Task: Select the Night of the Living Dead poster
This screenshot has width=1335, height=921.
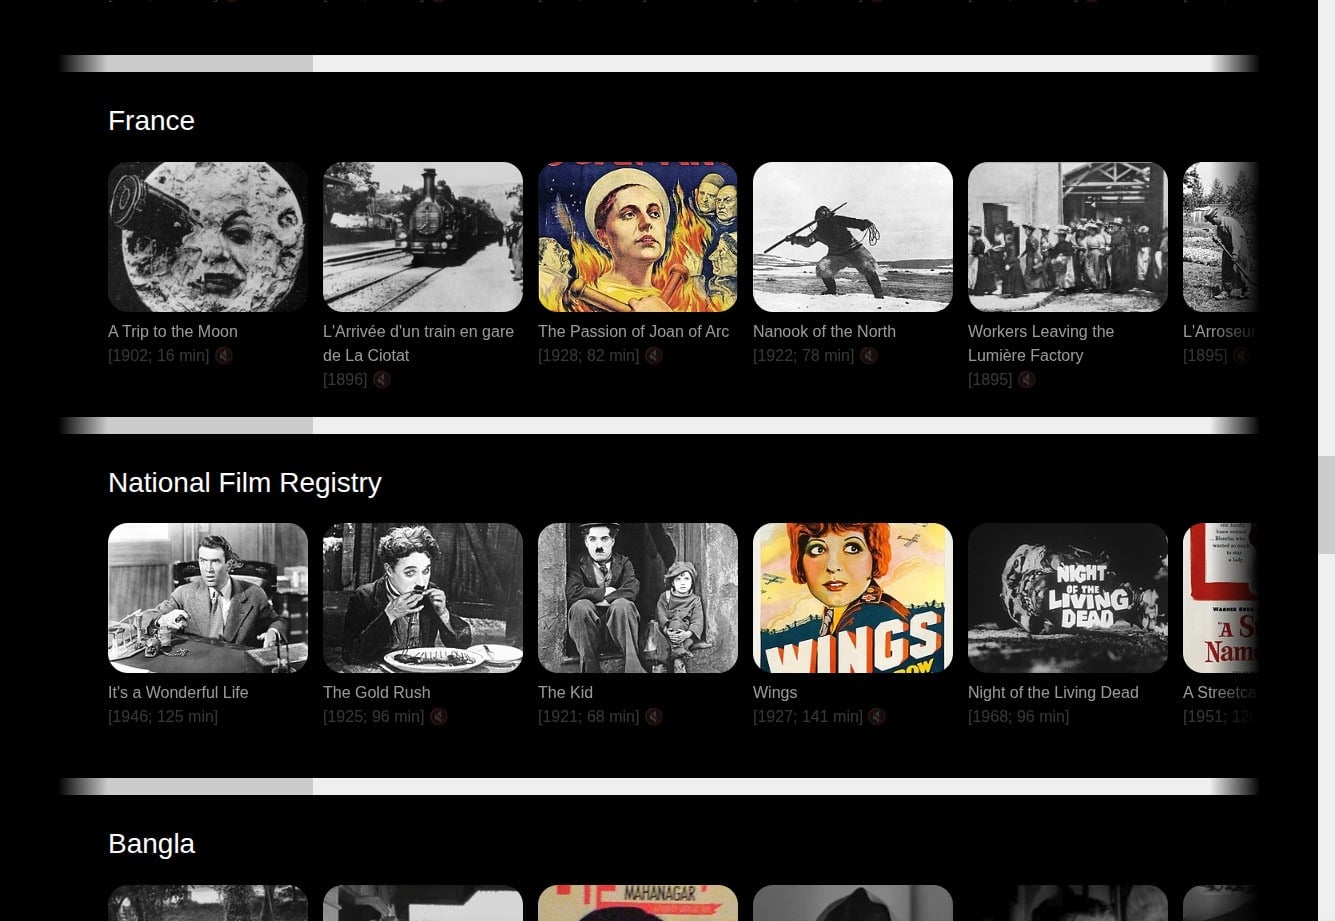Action: coord(1067,598)
